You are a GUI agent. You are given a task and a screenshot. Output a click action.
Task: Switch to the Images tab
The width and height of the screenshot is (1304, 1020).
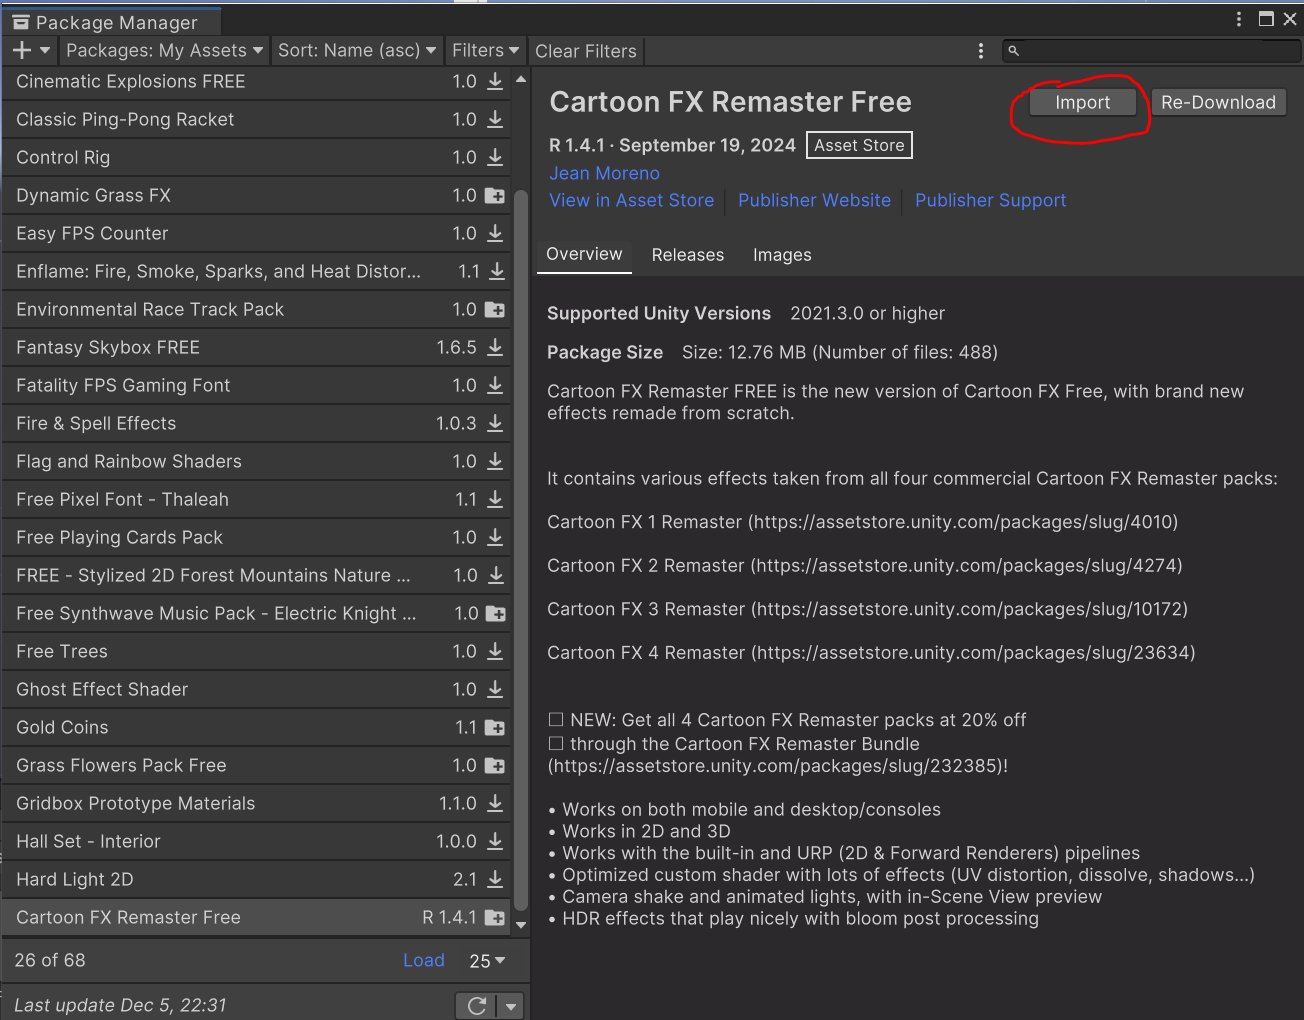782,255
